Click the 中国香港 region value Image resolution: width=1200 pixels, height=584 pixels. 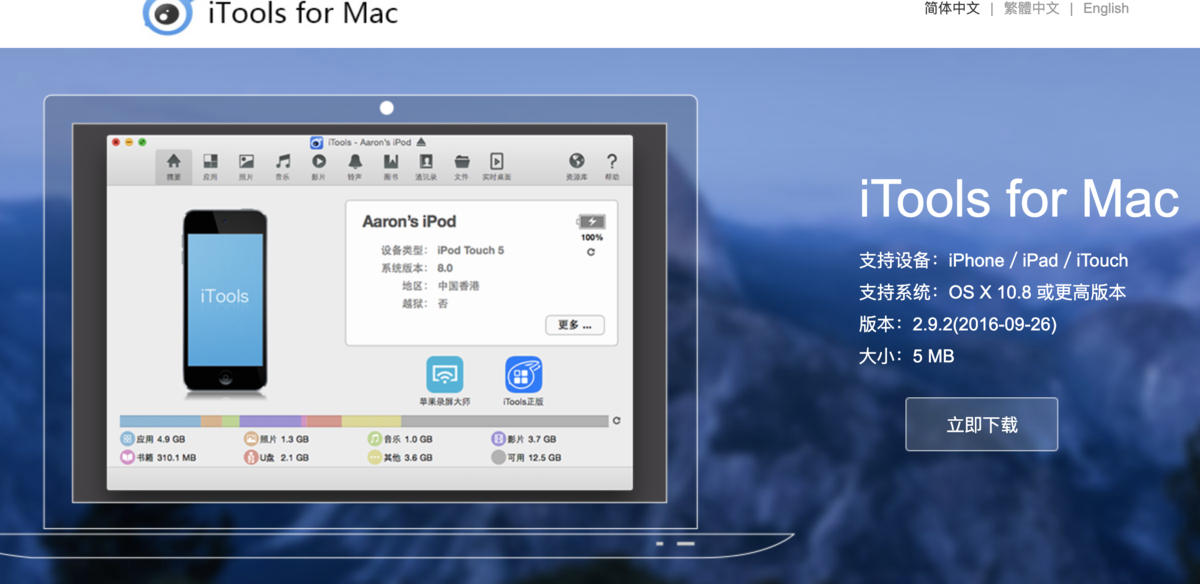[458, 286]
